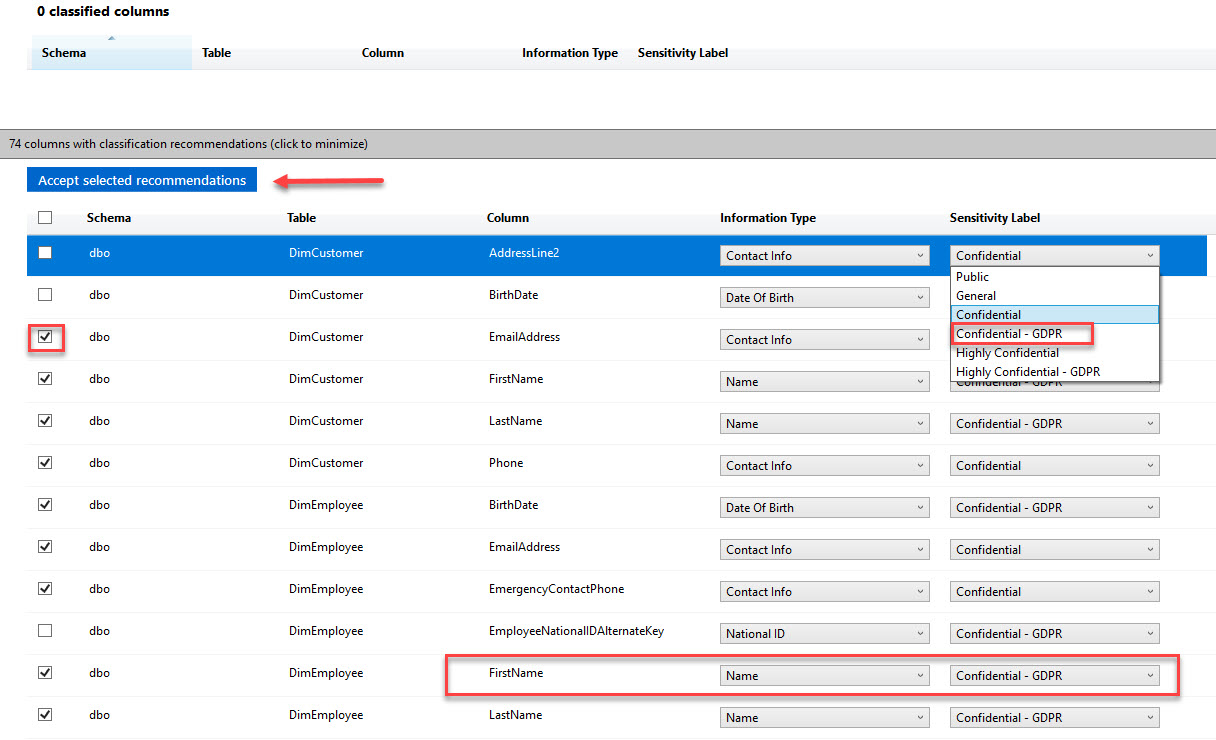Viewport: 1216px width, 740px height.
Task: Uncheck the DimCustomer EmailAddress row checkbox
Action: [x=45, y=337]
